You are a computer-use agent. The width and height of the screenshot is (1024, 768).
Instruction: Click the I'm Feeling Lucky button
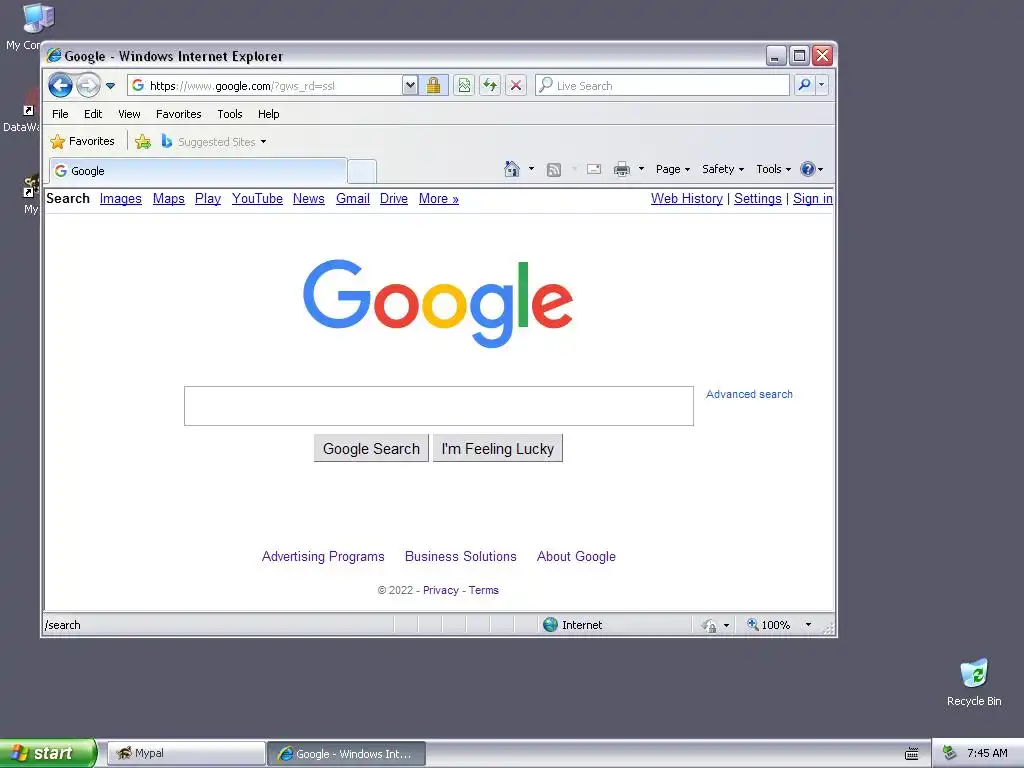coord(498,449)
